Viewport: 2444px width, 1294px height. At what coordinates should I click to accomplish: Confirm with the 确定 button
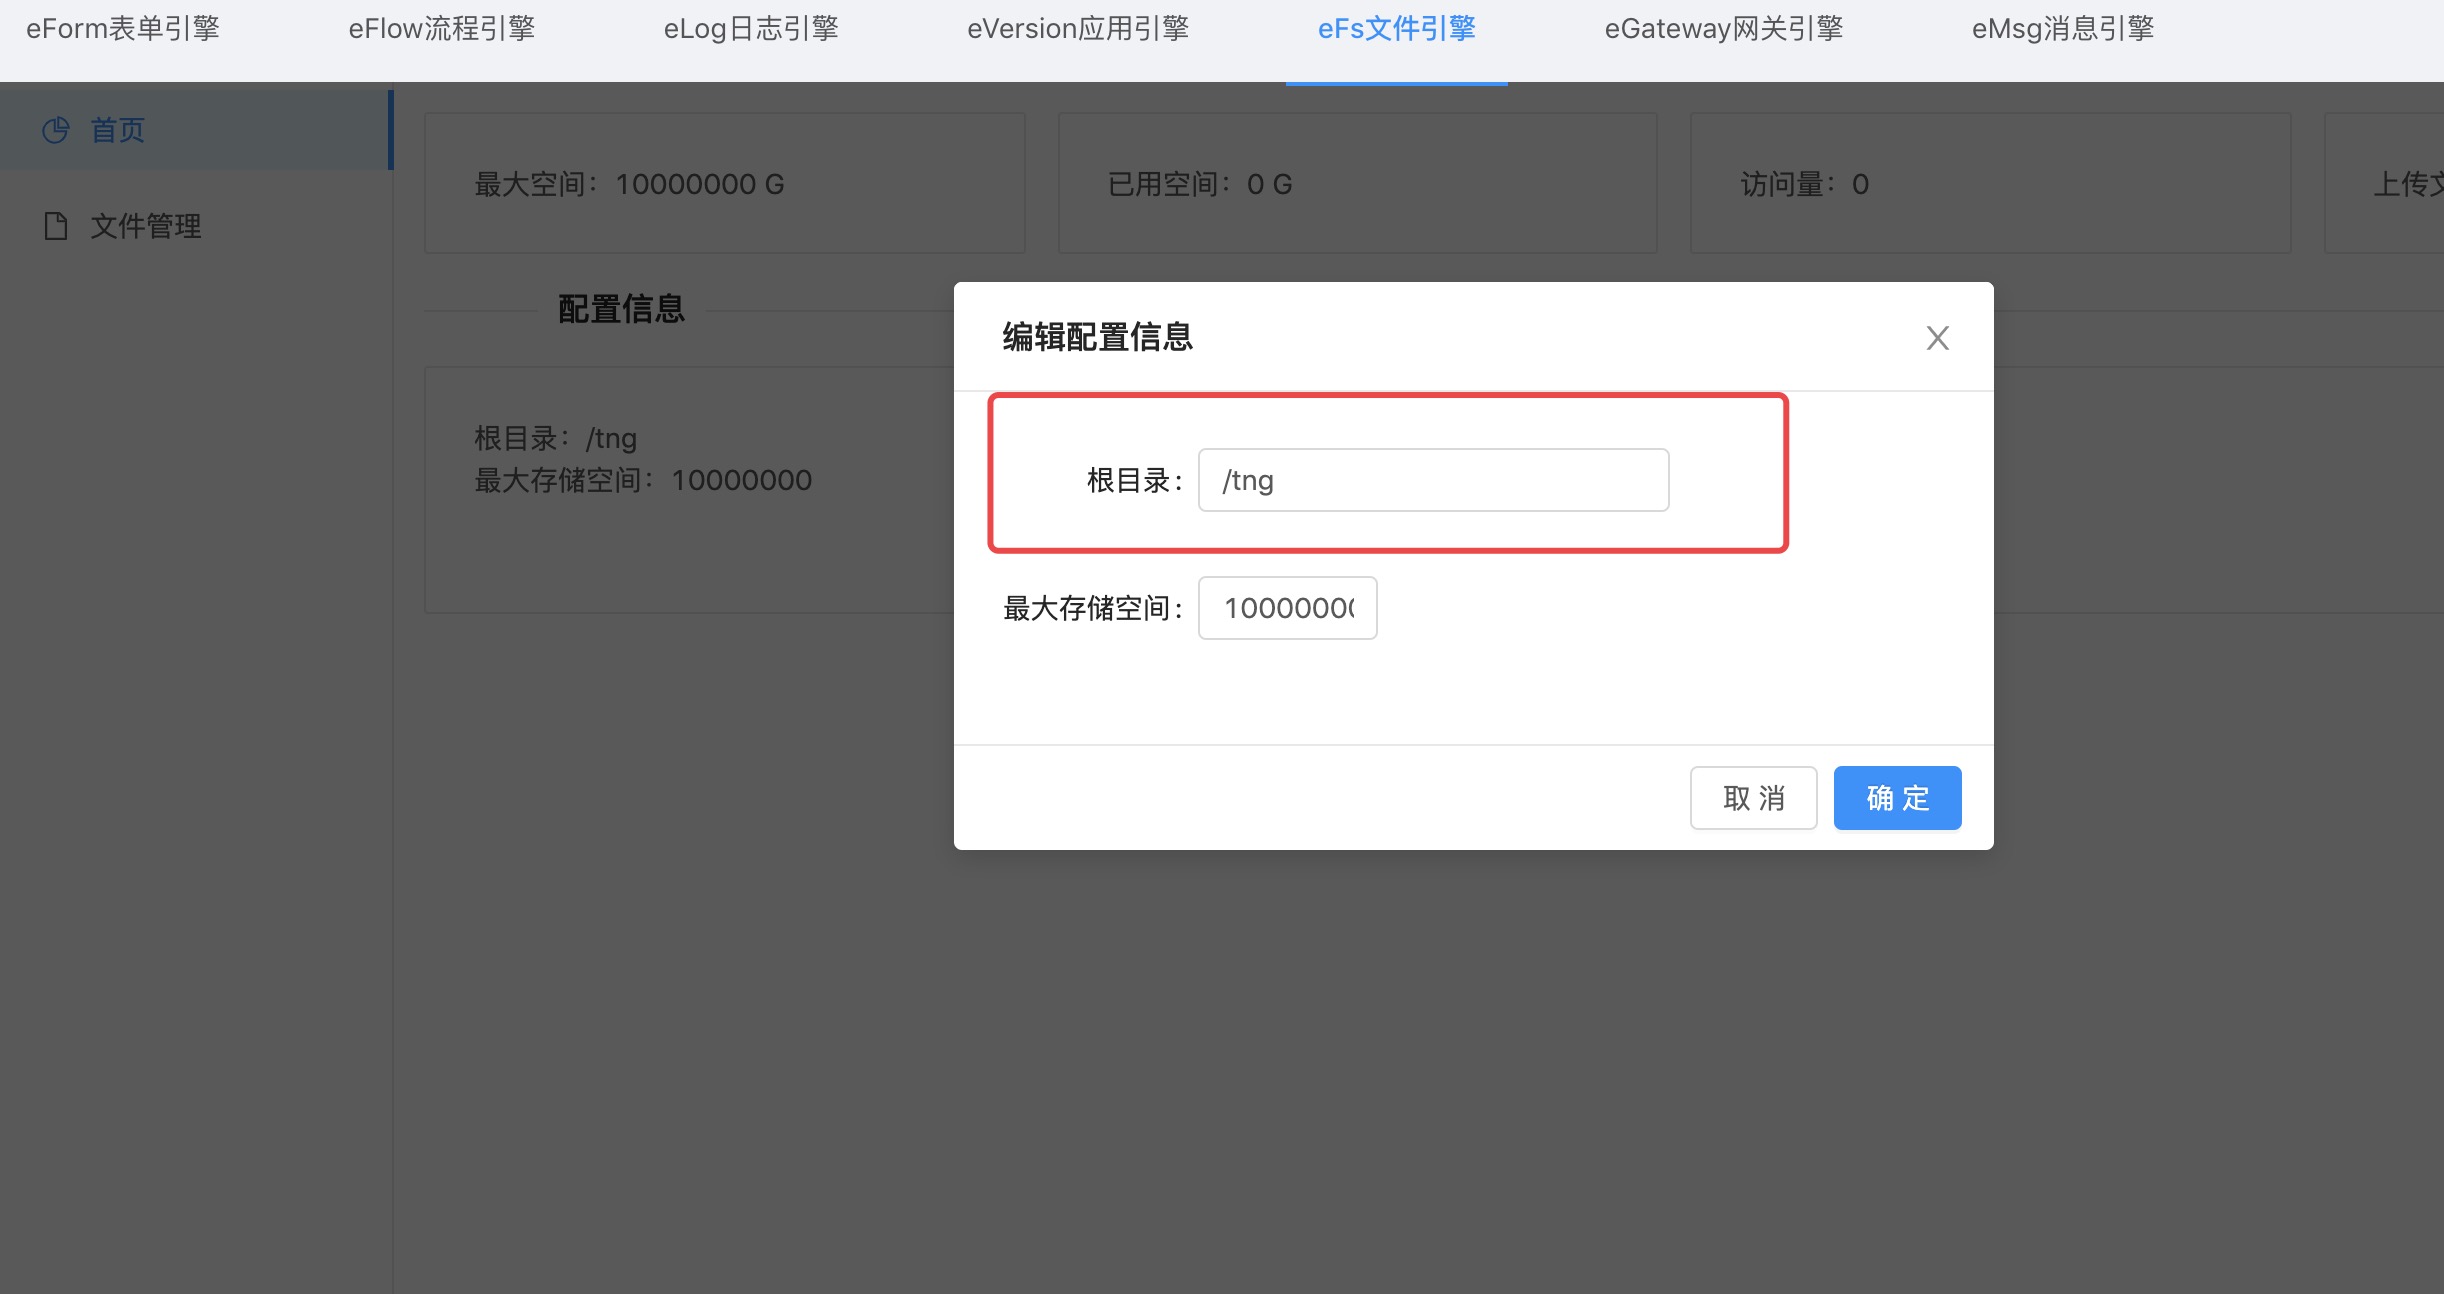click(x=1897, y=798)
